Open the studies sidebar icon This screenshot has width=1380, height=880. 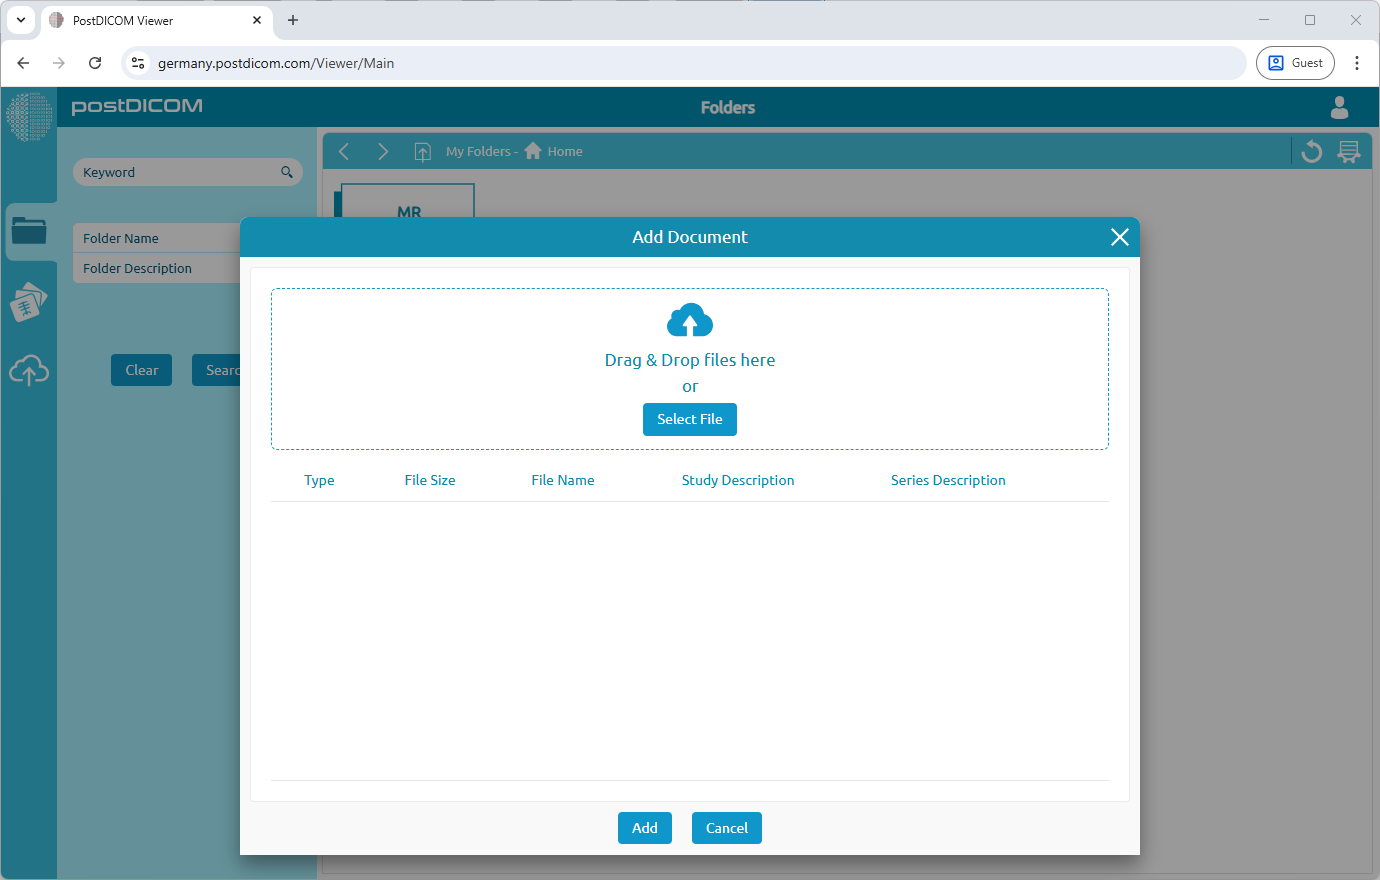coord(29,302)
